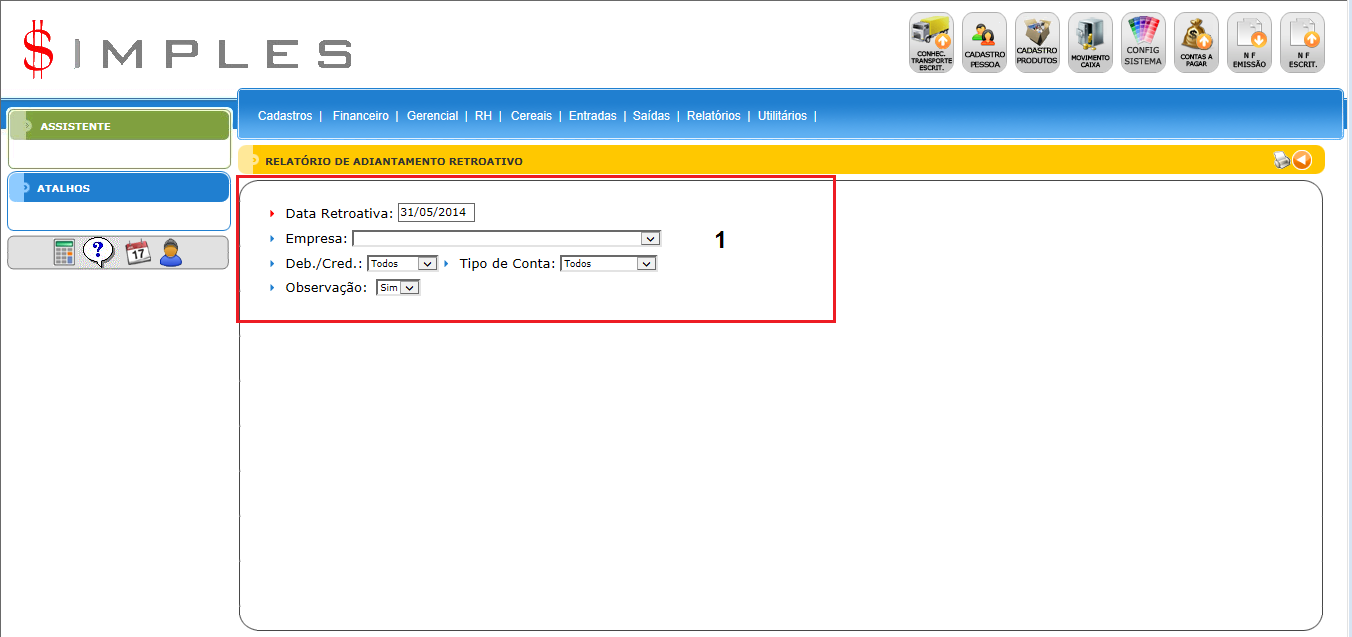The image size is (1352, 637).
Task: Open Movimento Caixa safe icon
Action: (1090, 42)
